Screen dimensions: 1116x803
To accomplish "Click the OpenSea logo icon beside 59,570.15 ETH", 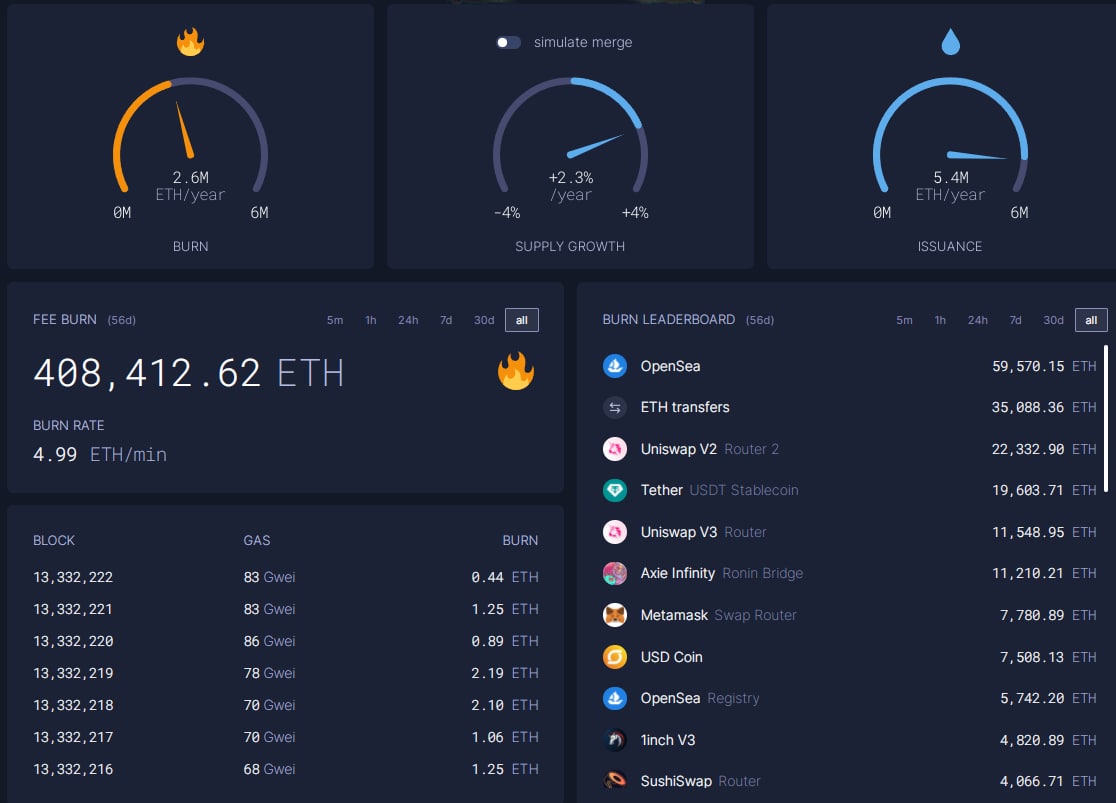I will click(x=615, y=366).
